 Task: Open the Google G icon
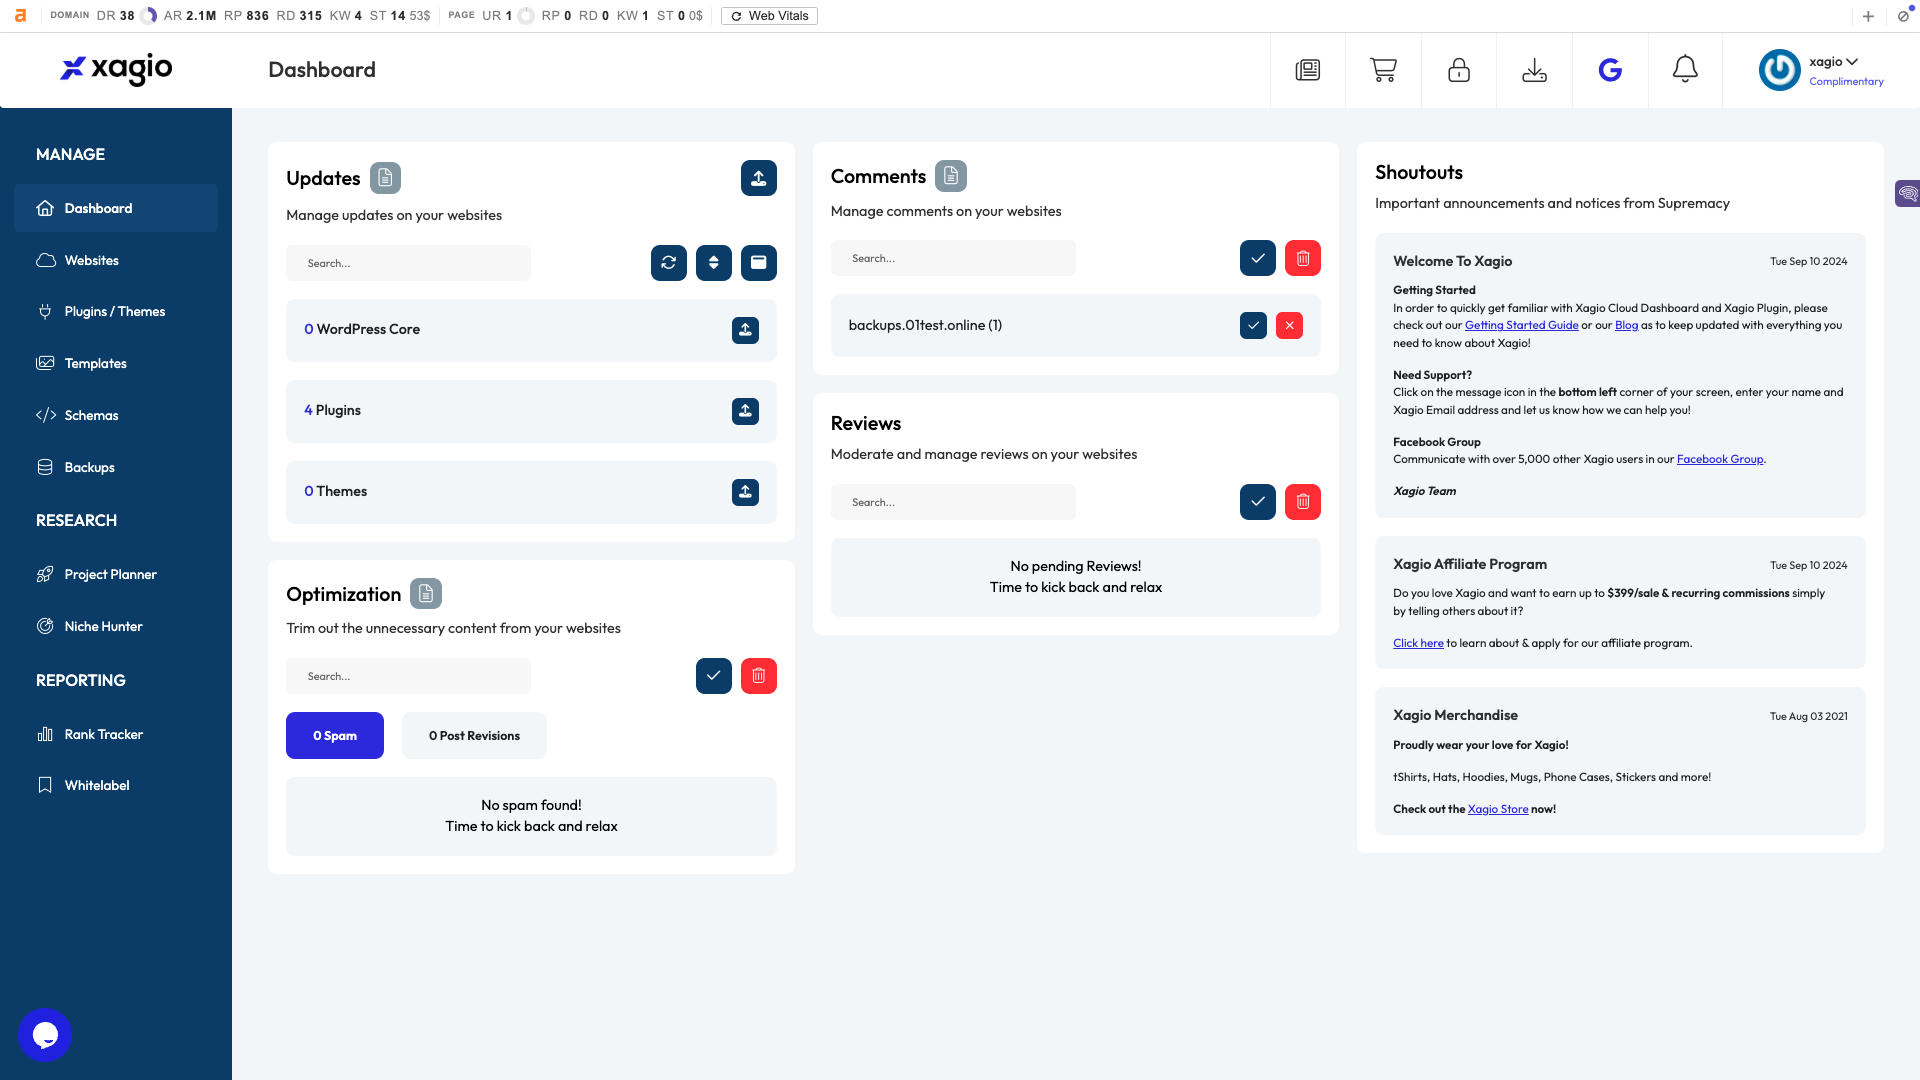coord(1610,70)
